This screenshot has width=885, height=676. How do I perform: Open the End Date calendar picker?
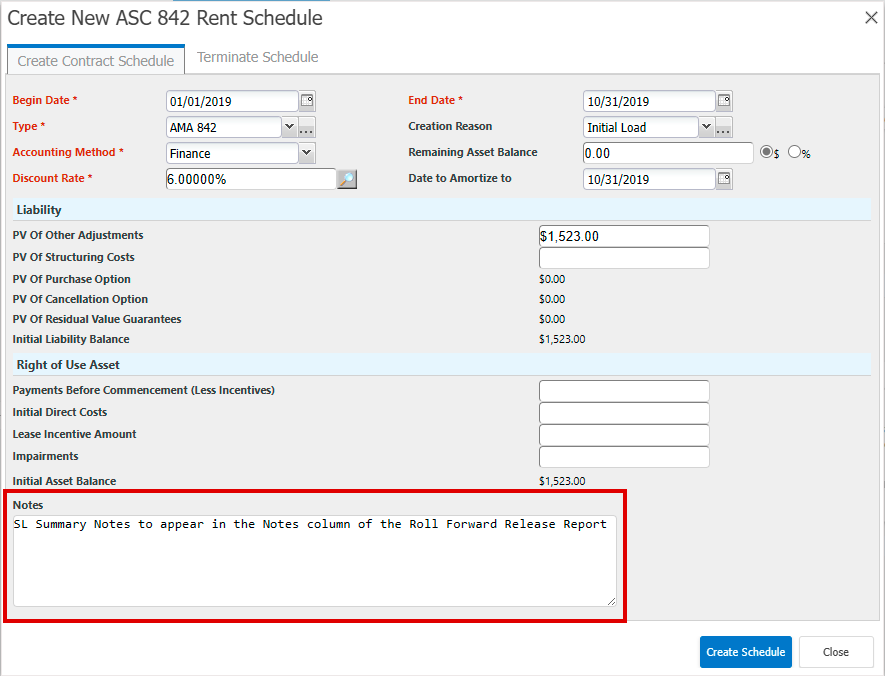pyautogui.click(x=724, y=101)
